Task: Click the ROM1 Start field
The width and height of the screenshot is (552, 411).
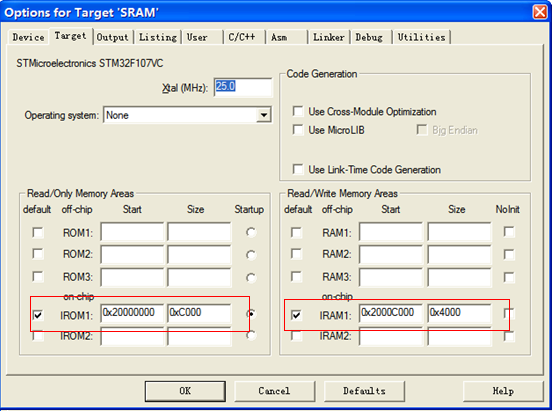Action: click(x=132, y=231)
